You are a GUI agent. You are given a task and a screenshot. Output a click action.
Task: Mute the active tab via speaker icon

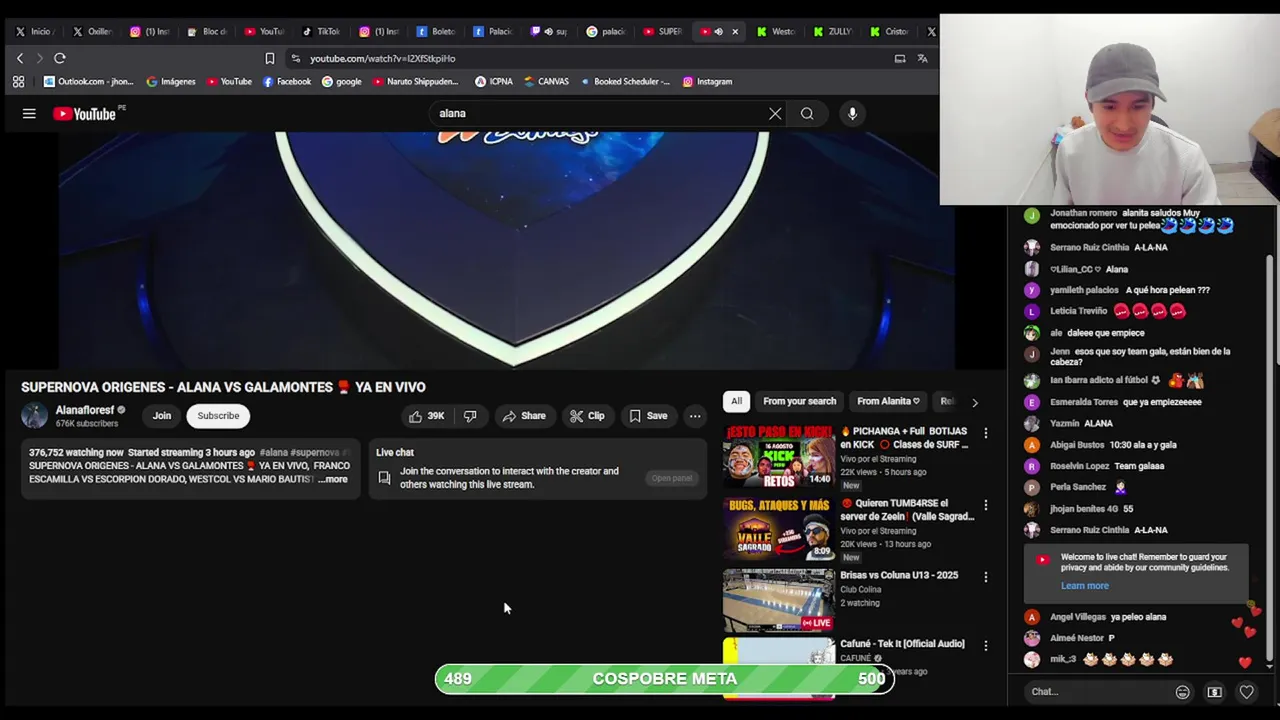click(x=718, y=32)
